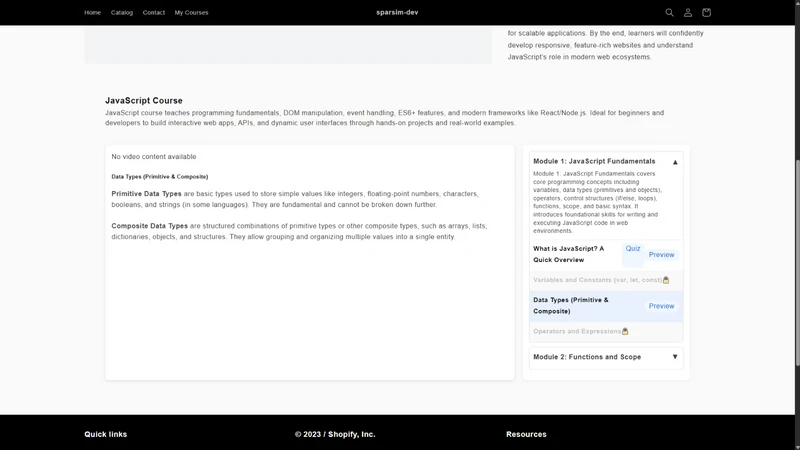Open the account login icon
The image size is (800, 450).
(688, 12)
